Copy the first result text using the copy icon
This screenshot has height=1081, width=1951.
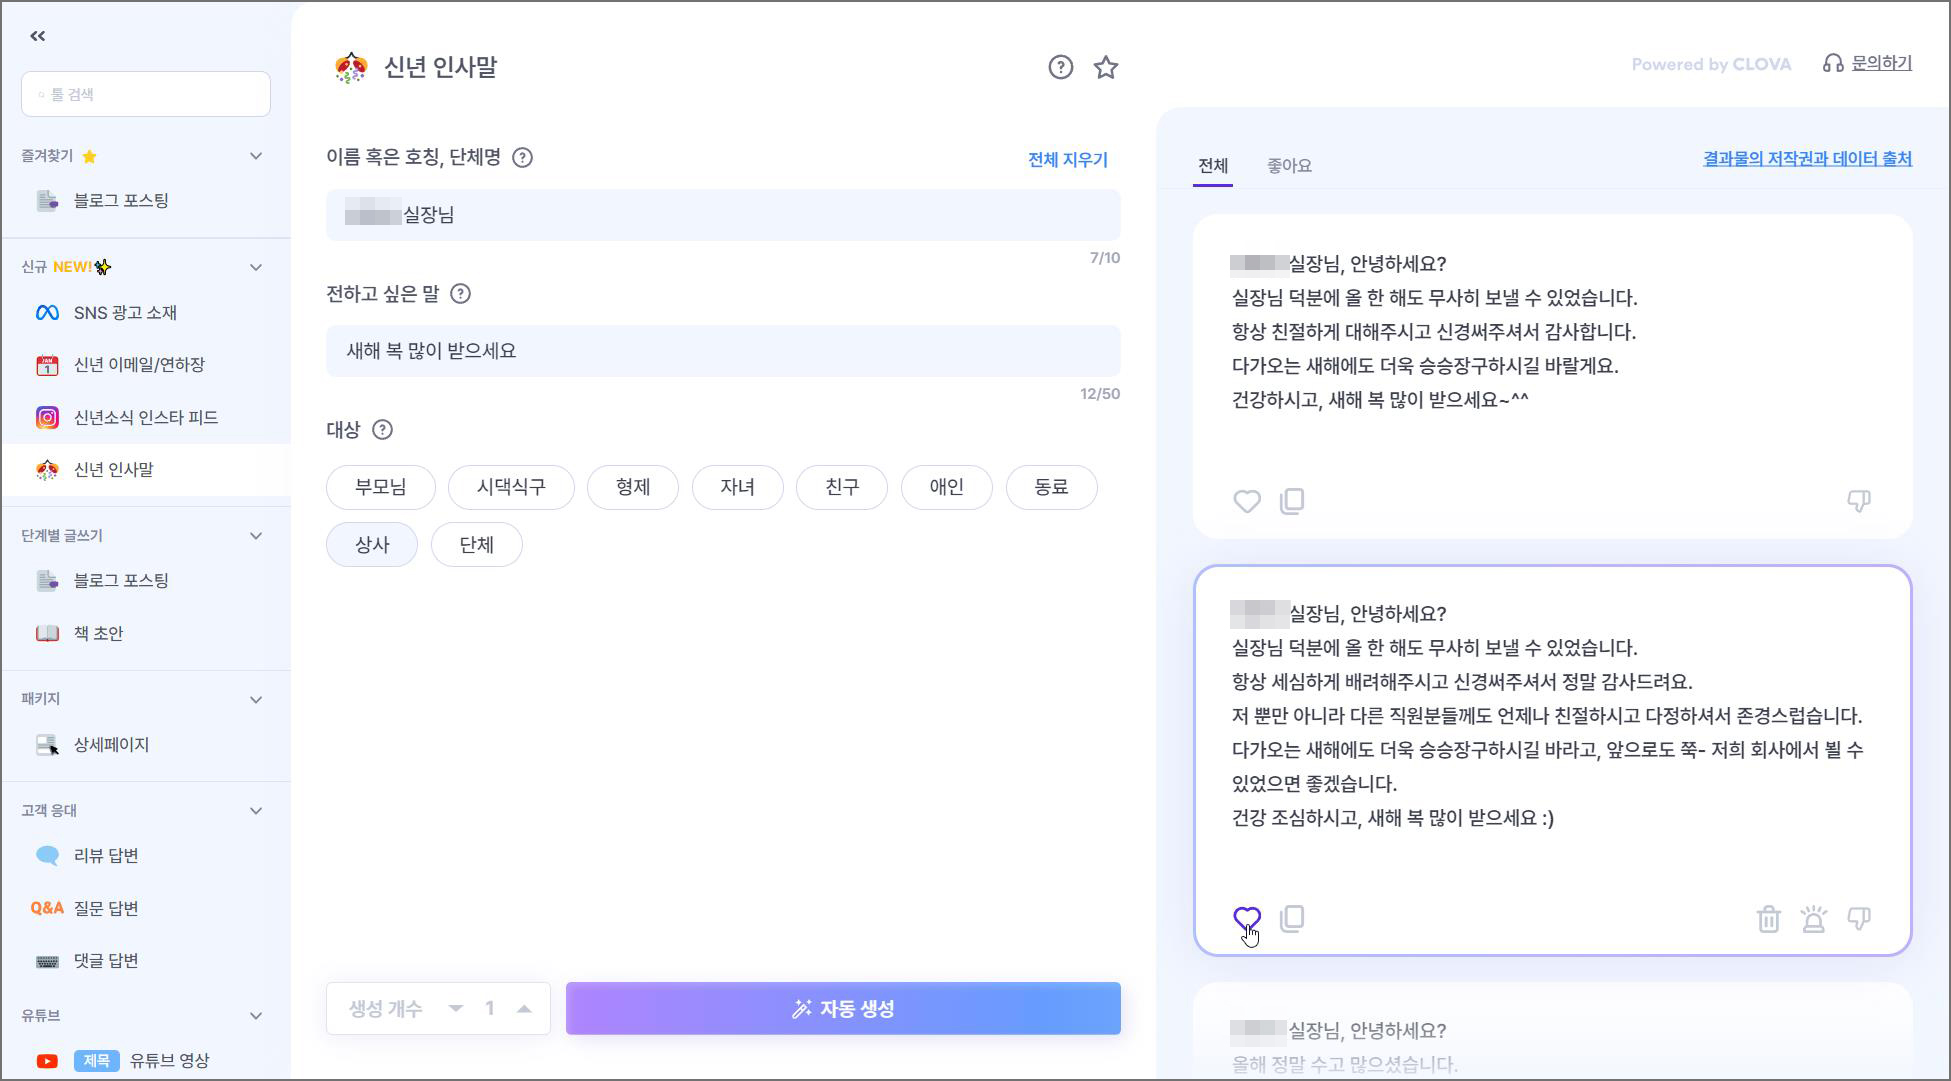pyautogui.click(x=1292, y=501)
